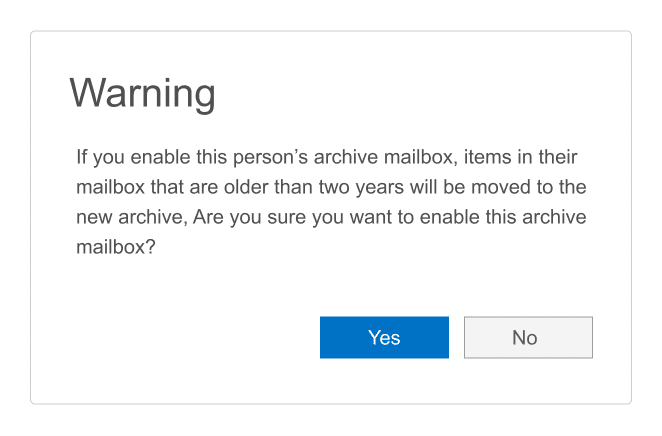Click the first line of warning text
The image size is (662, 436).
tap(327, 157)
